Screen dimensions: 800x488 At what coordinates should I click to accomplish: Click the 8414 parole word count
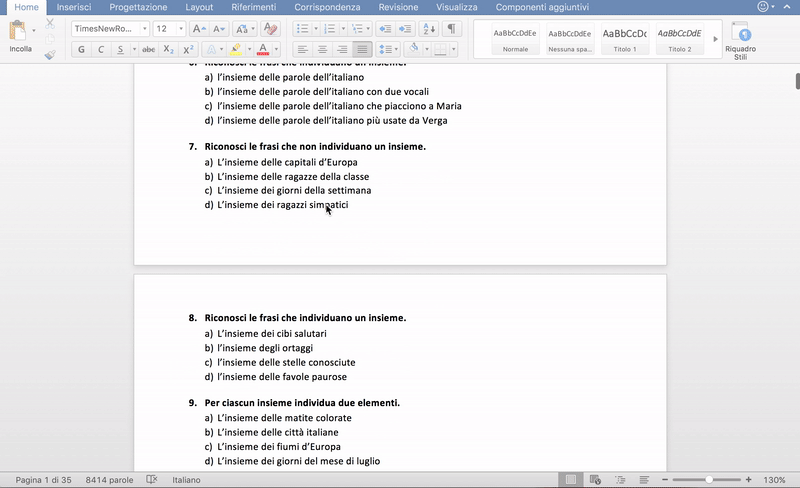109,480
